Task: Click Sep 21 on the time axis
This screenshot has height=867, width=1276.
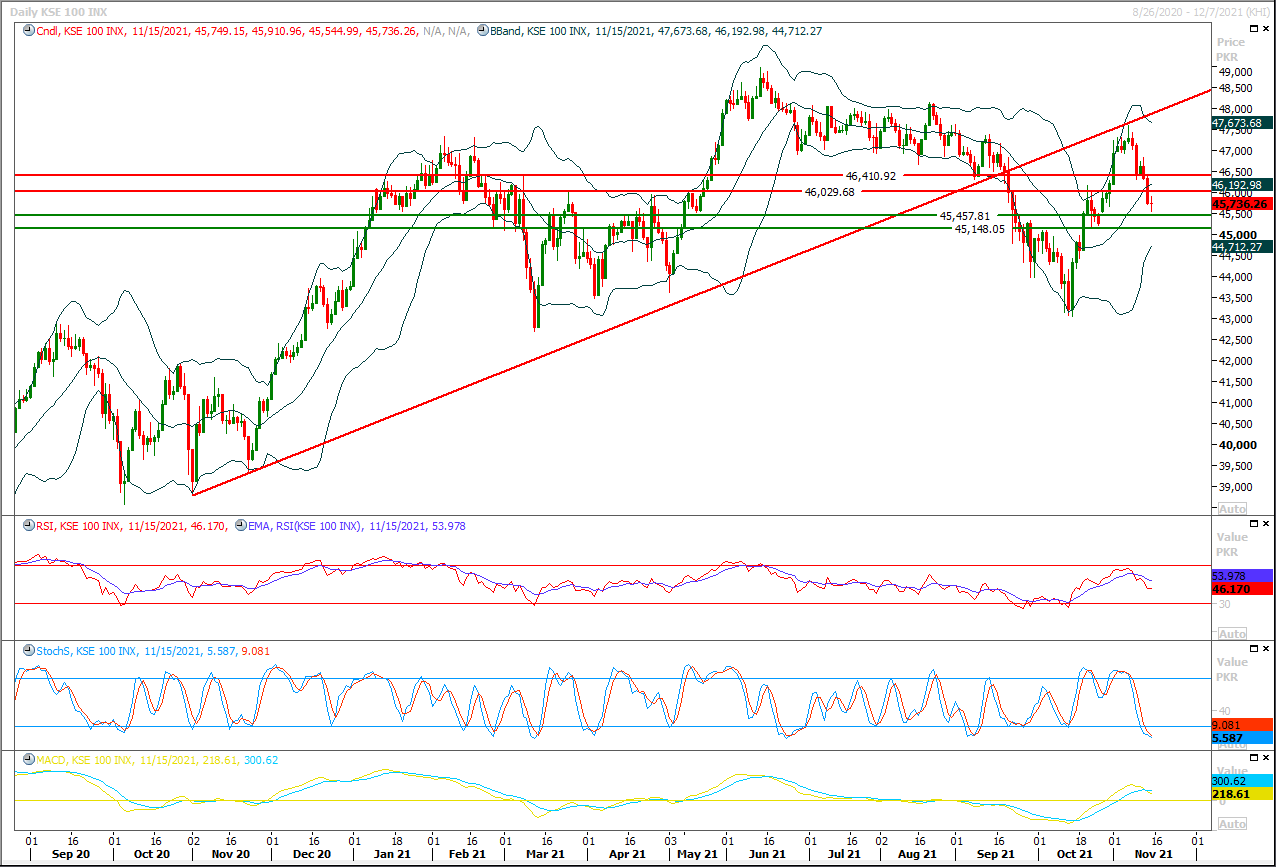Action: pos(996,854)
